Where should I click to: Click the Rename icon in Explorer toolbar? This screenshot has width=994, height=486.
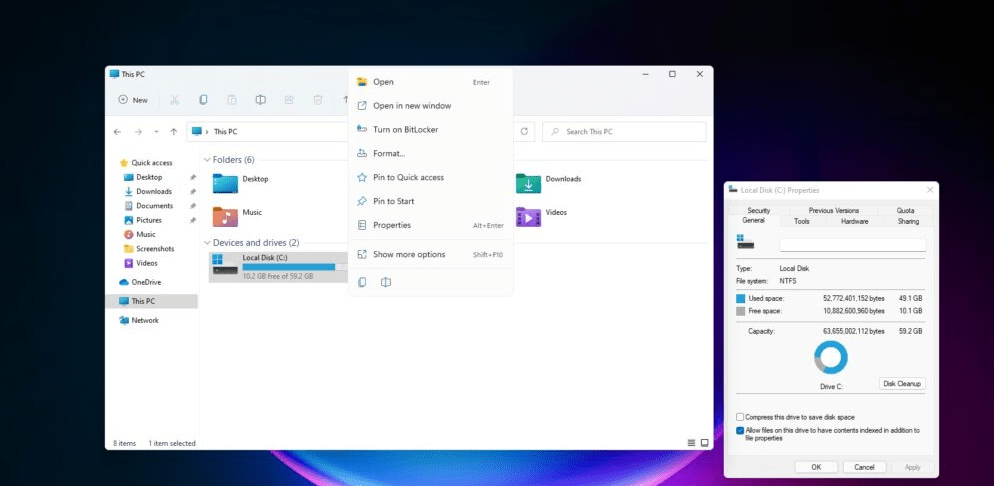(261, 100)
